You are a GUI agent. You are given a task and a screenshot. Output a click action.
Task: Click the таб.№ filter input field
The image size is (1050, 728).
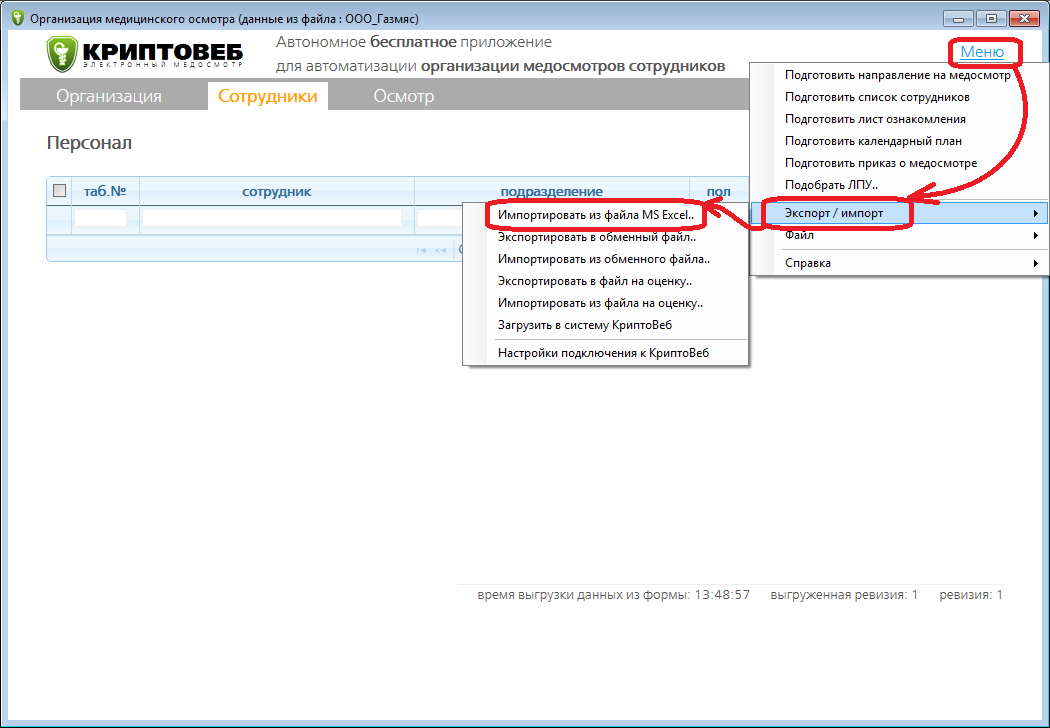coord(100,218)
